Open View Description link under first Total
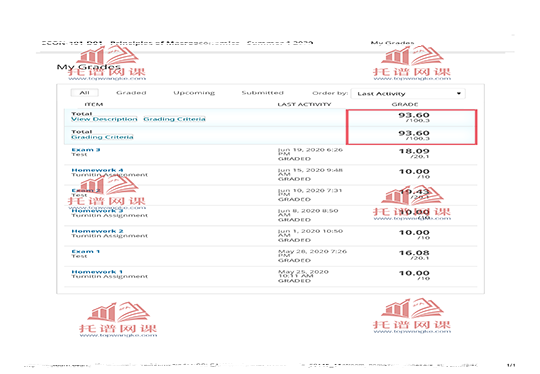Image resolution: width=540 pixels, height=374 pixels. [x=104, y=119]
